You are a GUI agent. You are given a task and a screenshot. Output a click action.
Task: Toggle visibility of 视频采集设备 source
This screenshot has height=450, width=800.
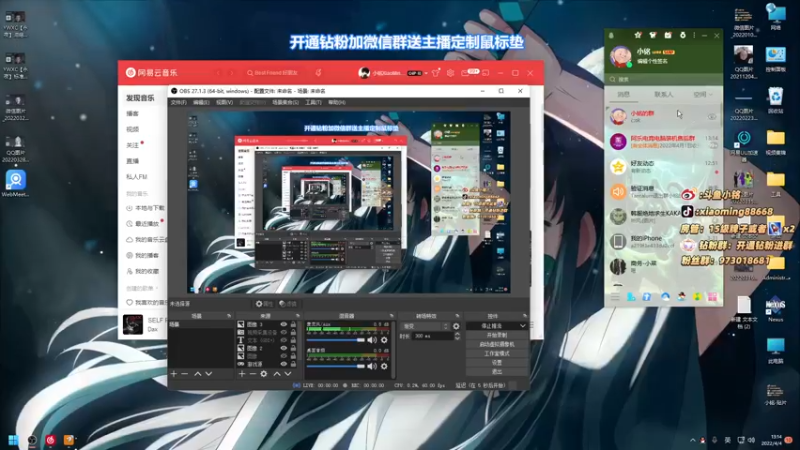point(284,332)
